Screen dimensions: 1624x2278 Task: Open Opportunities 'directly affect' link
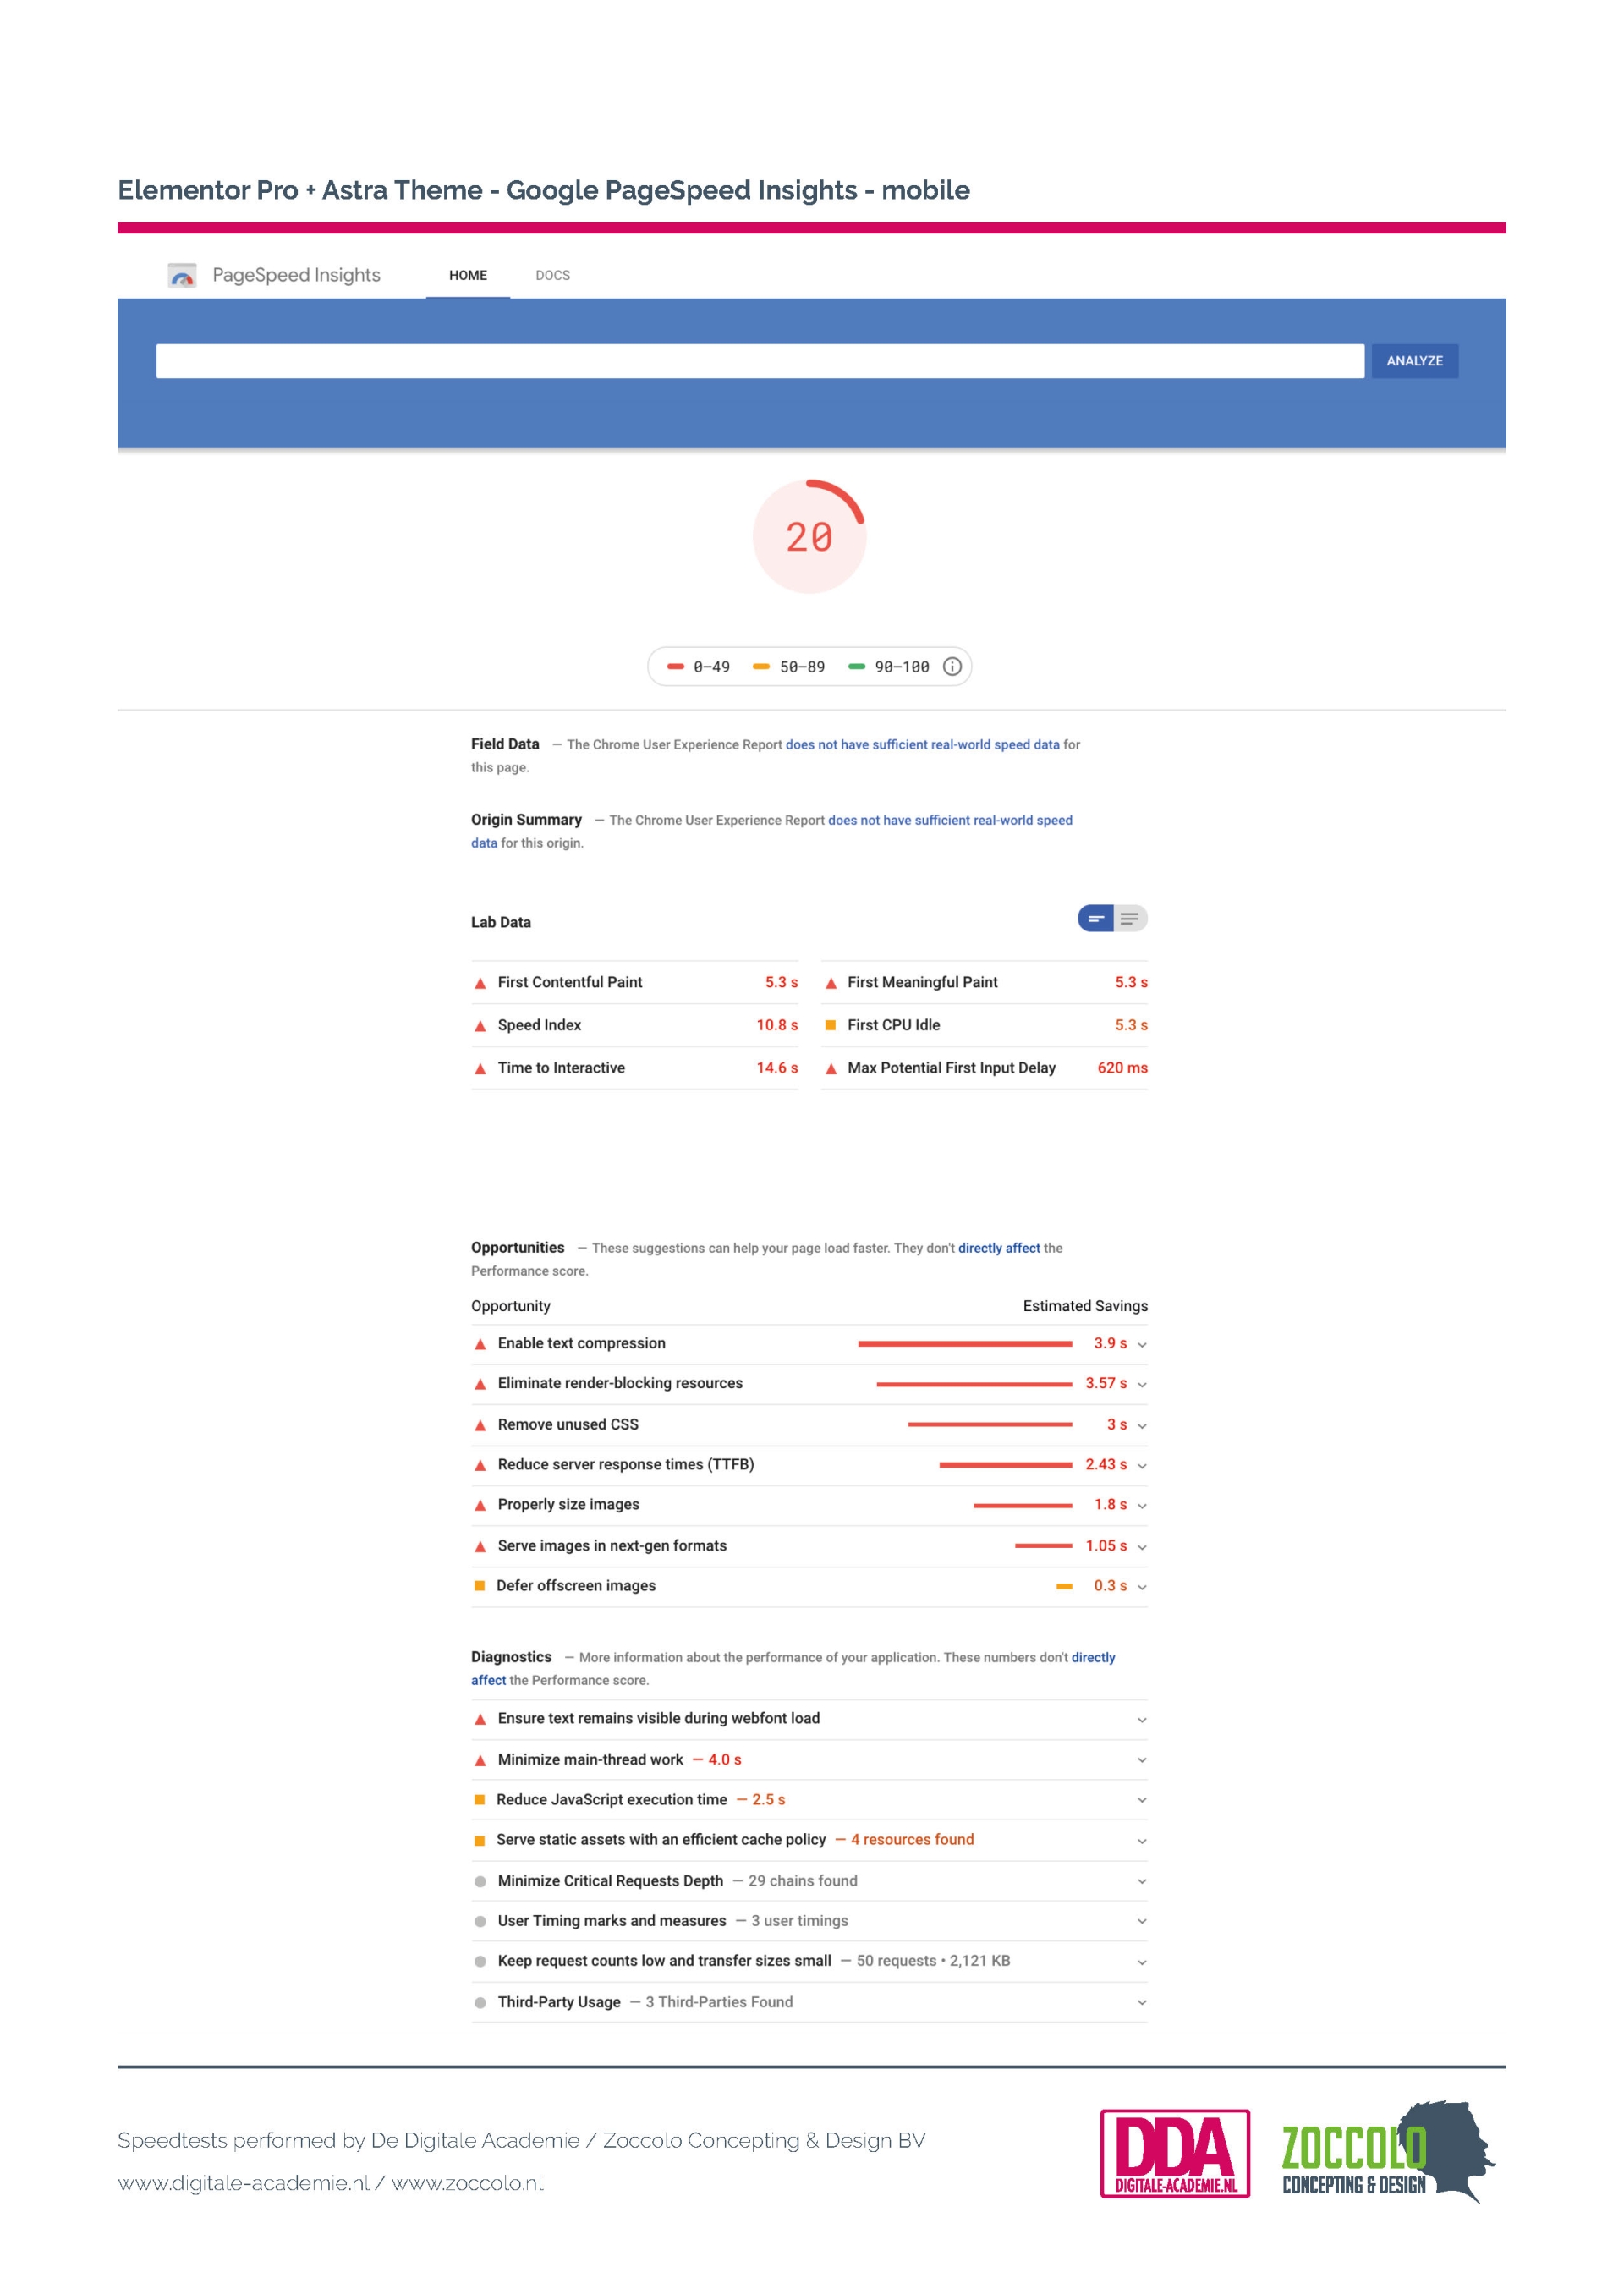click(x=999, y=1248)
